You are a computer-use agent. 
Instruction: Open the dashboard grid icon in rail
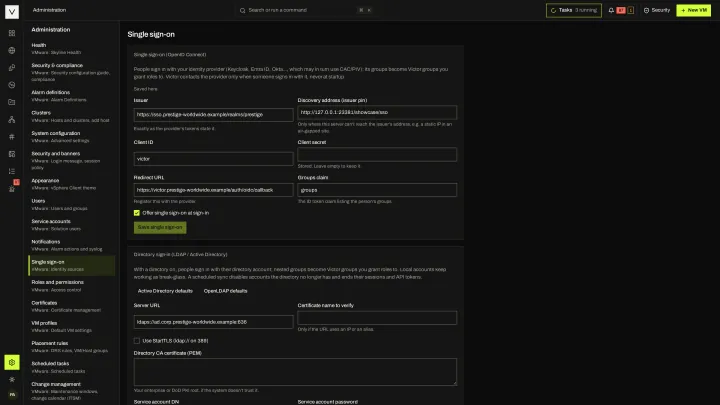[x=12, y=33]
